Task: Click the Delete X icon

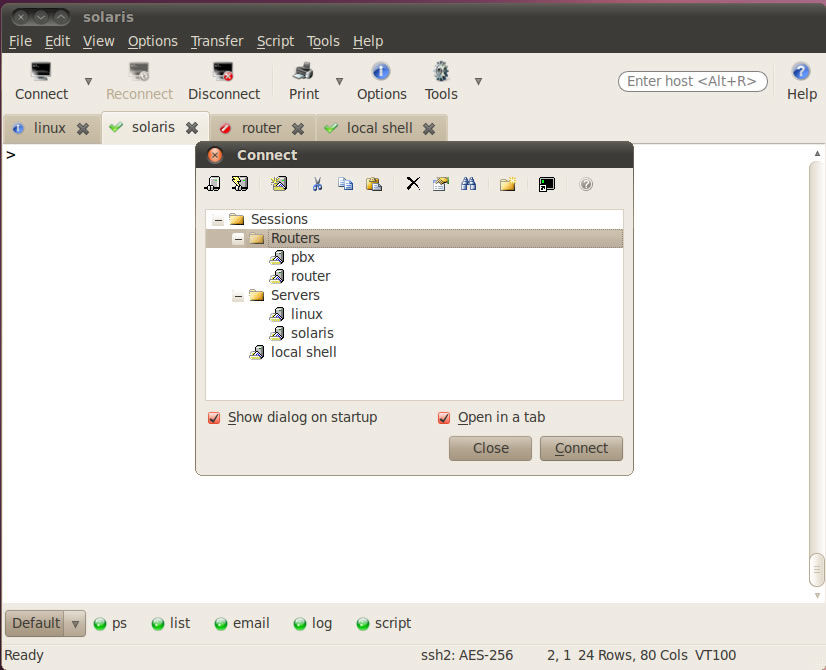Action: tap(413, 184)
